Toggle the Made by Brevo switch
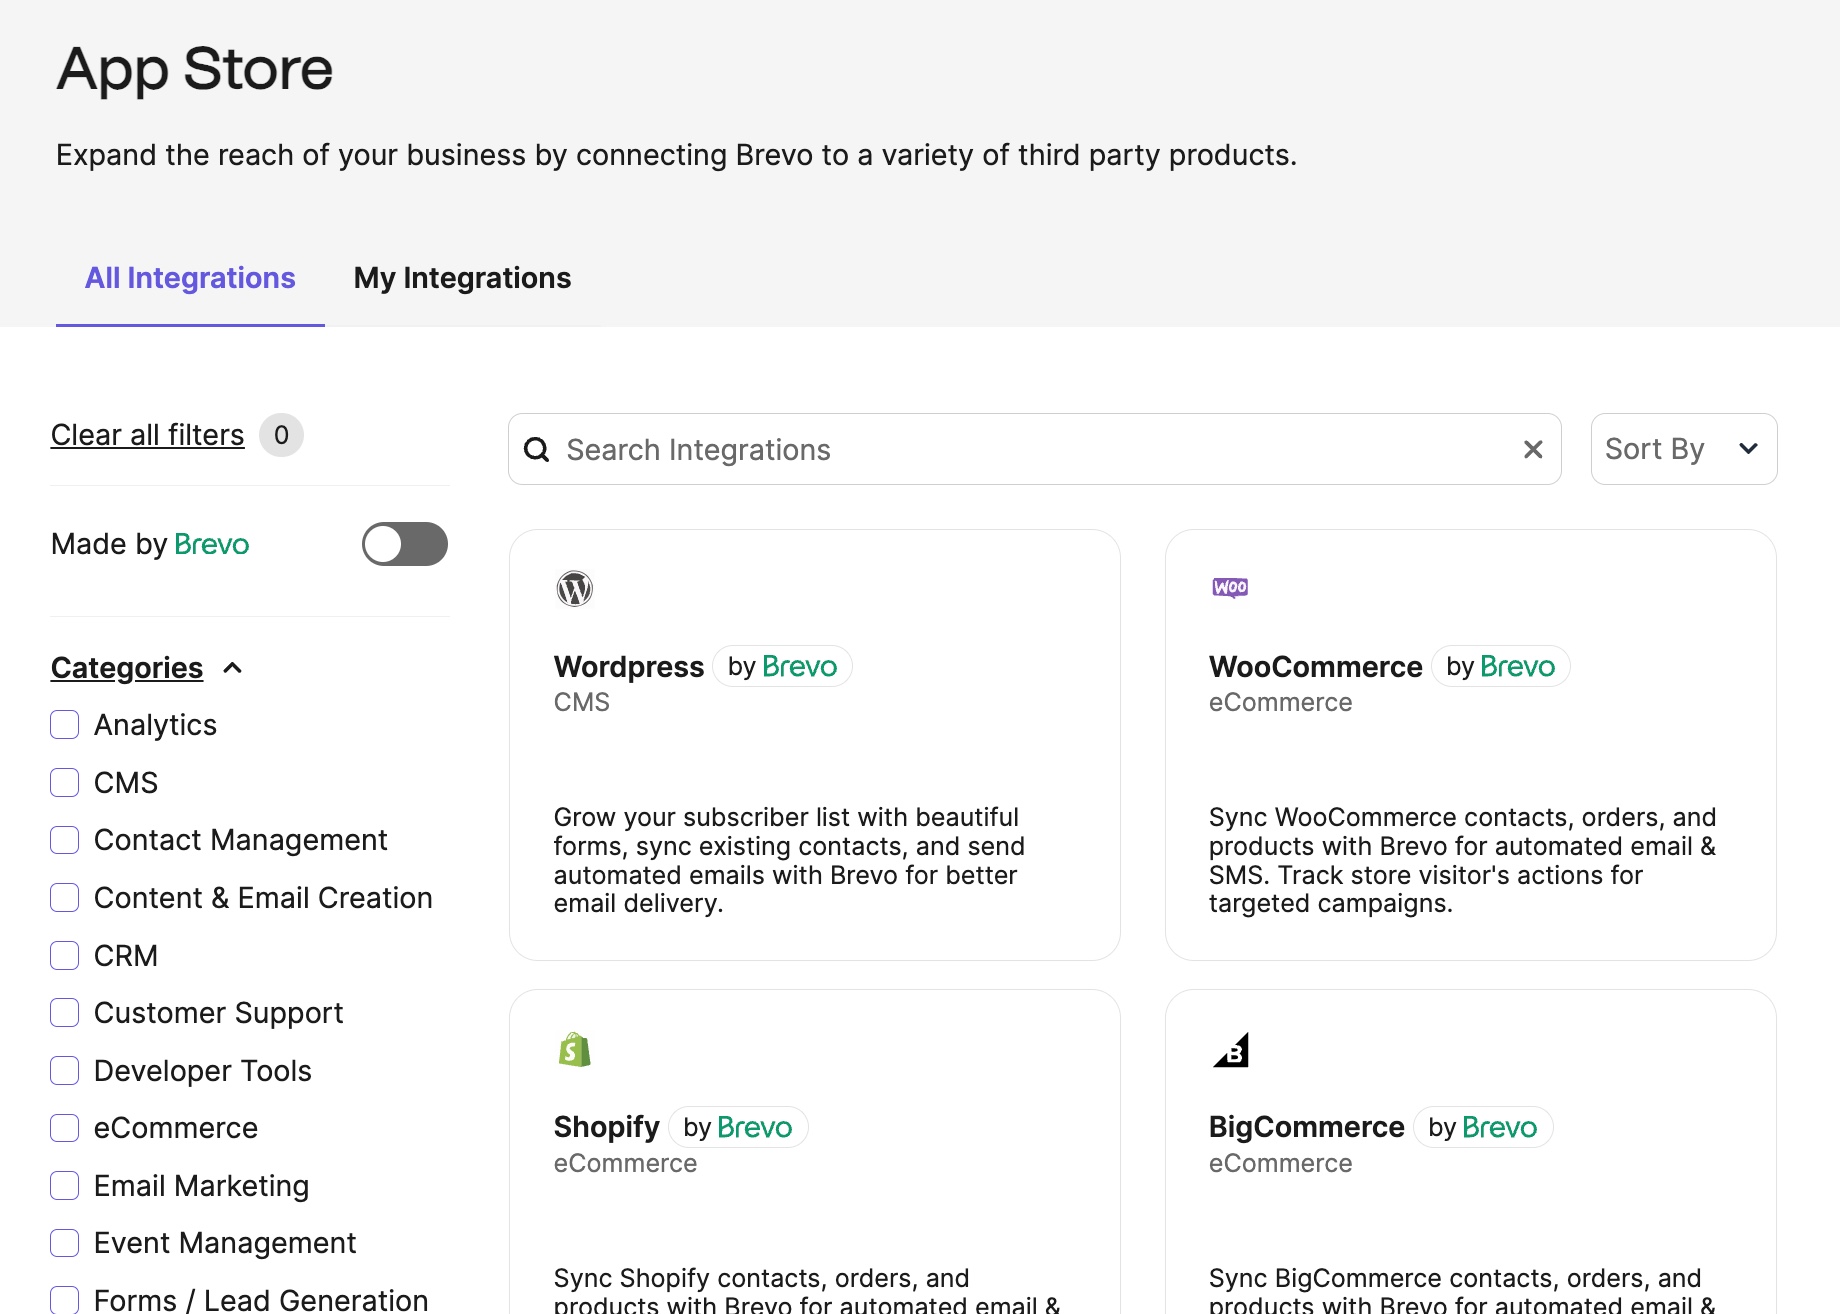1840x1314 pixels. pos(404,544)
